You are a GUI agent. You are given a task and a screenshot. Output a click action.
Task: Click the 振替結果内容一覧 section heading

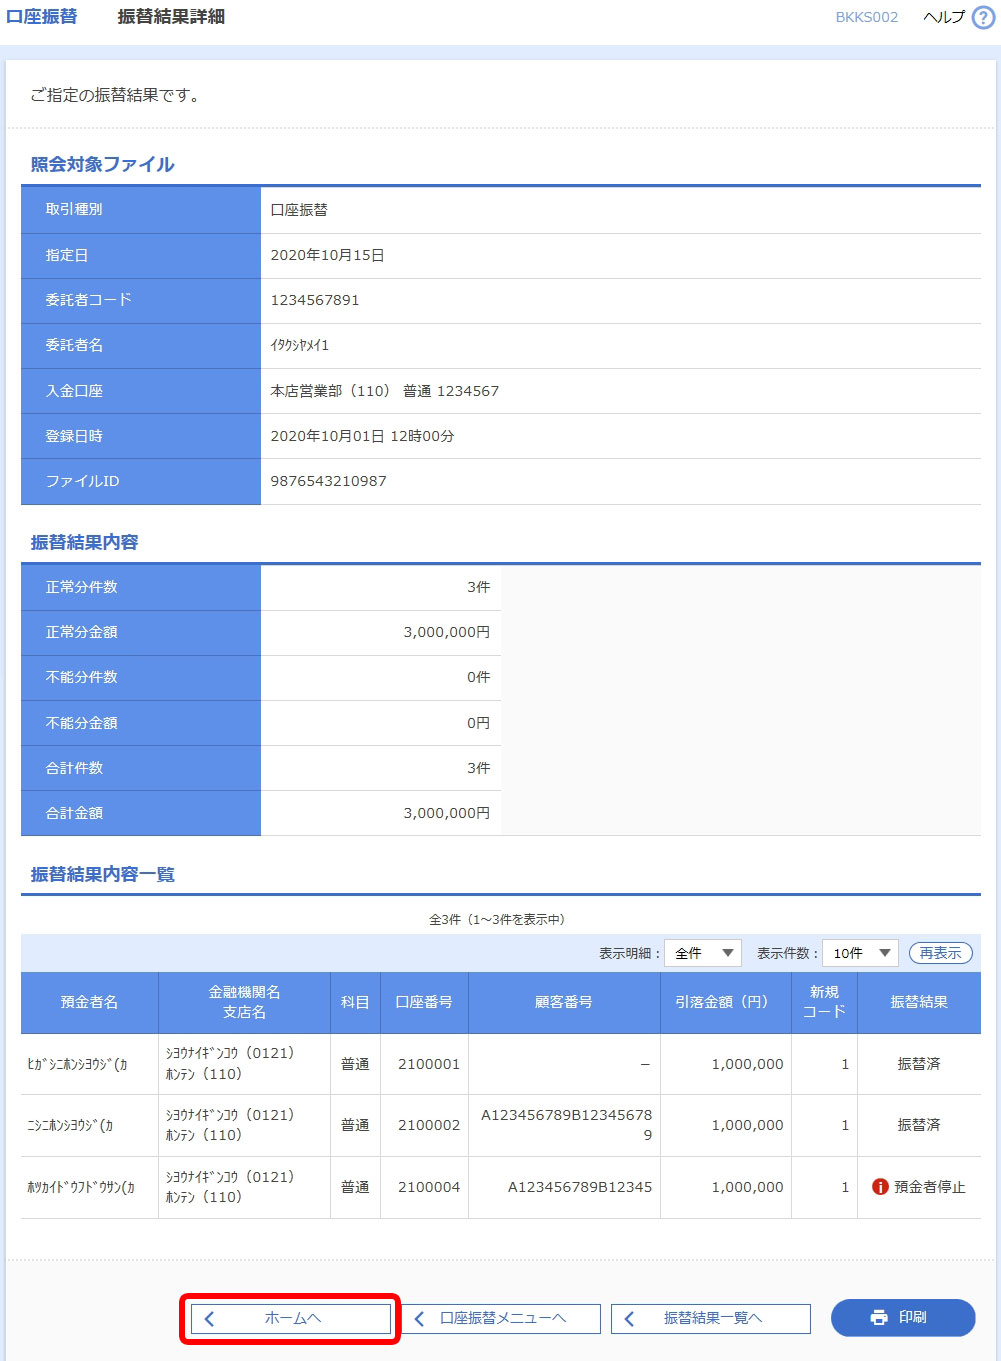pos(102,874)
